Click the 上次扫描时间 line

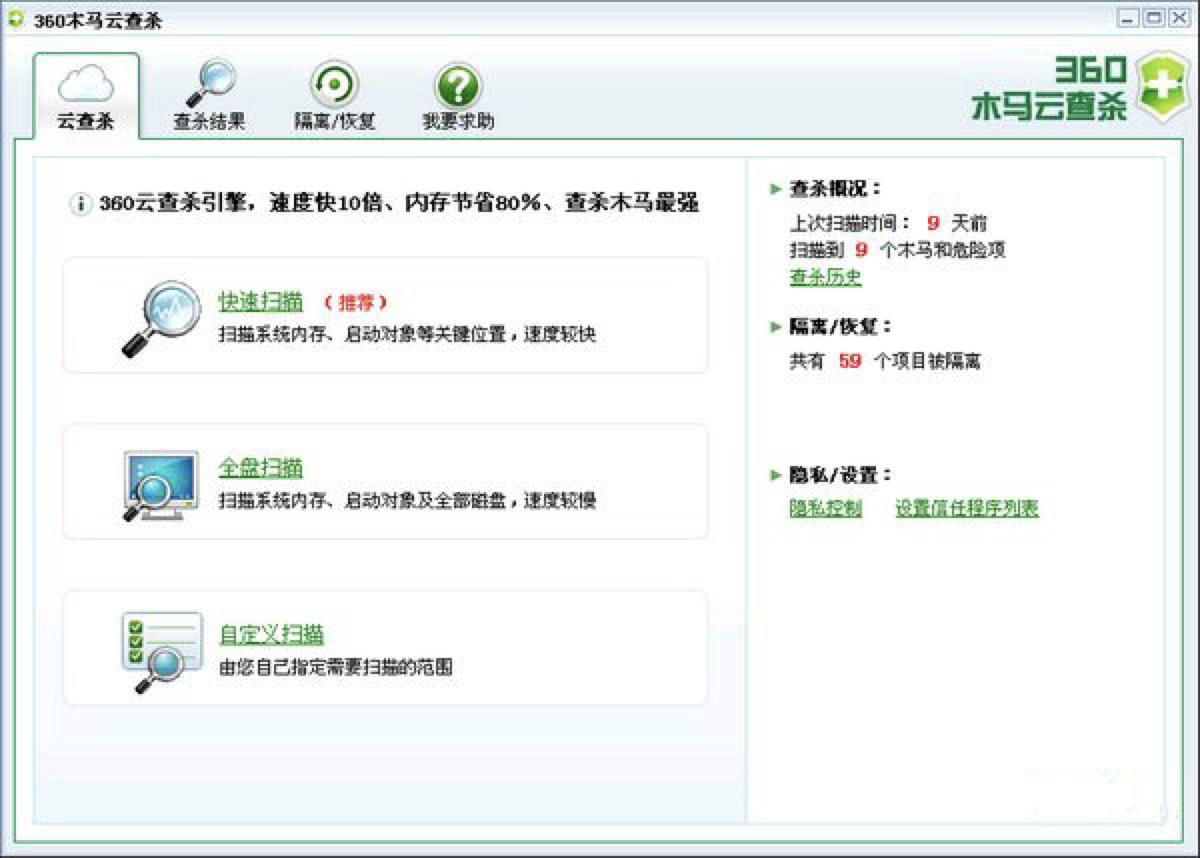(x=889, y=223)
